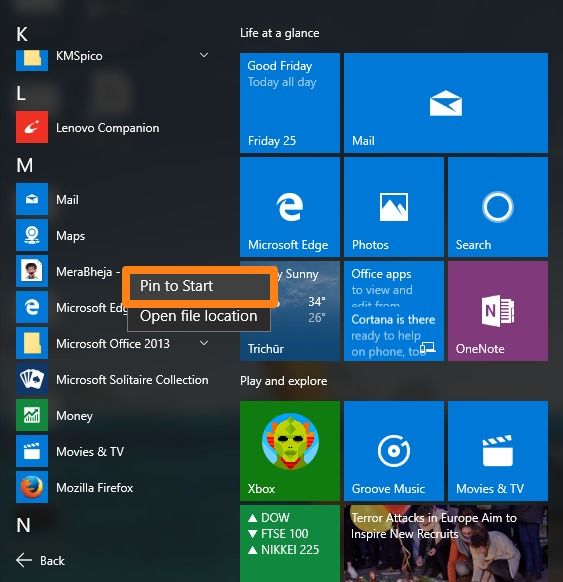563x582 pixels.
Task: Click Play and explore group title
Action: [284, 381]
